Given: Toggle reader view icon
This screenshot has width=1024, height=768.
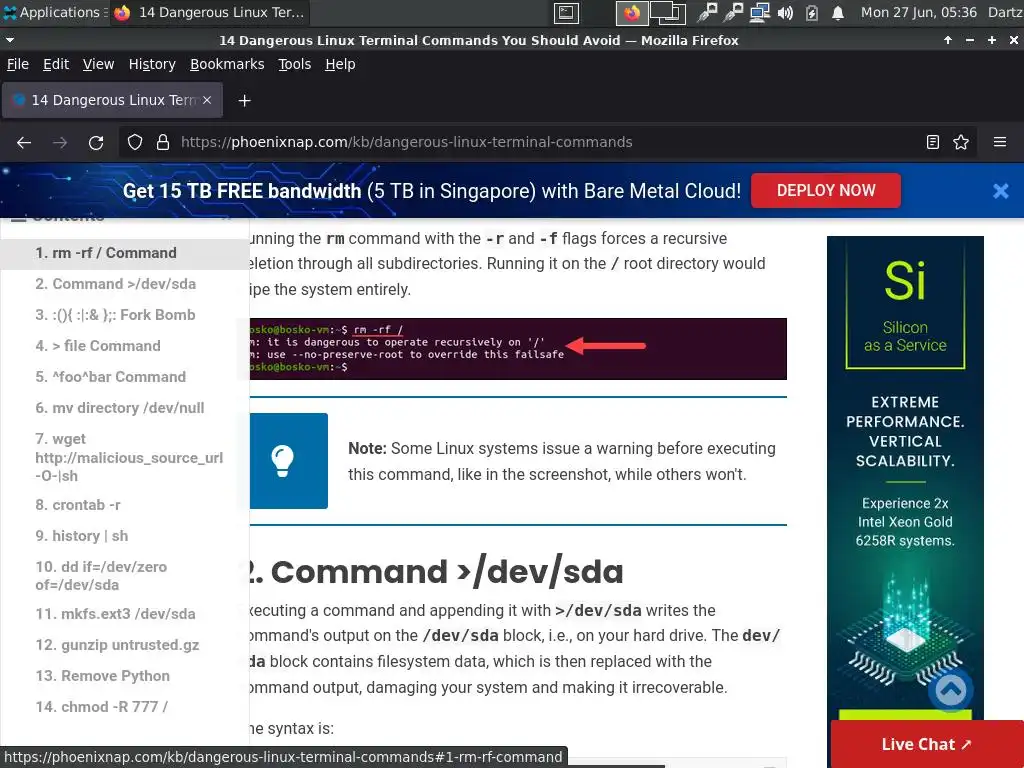Looking at the screenshot, I should click(x=933, y=142).
